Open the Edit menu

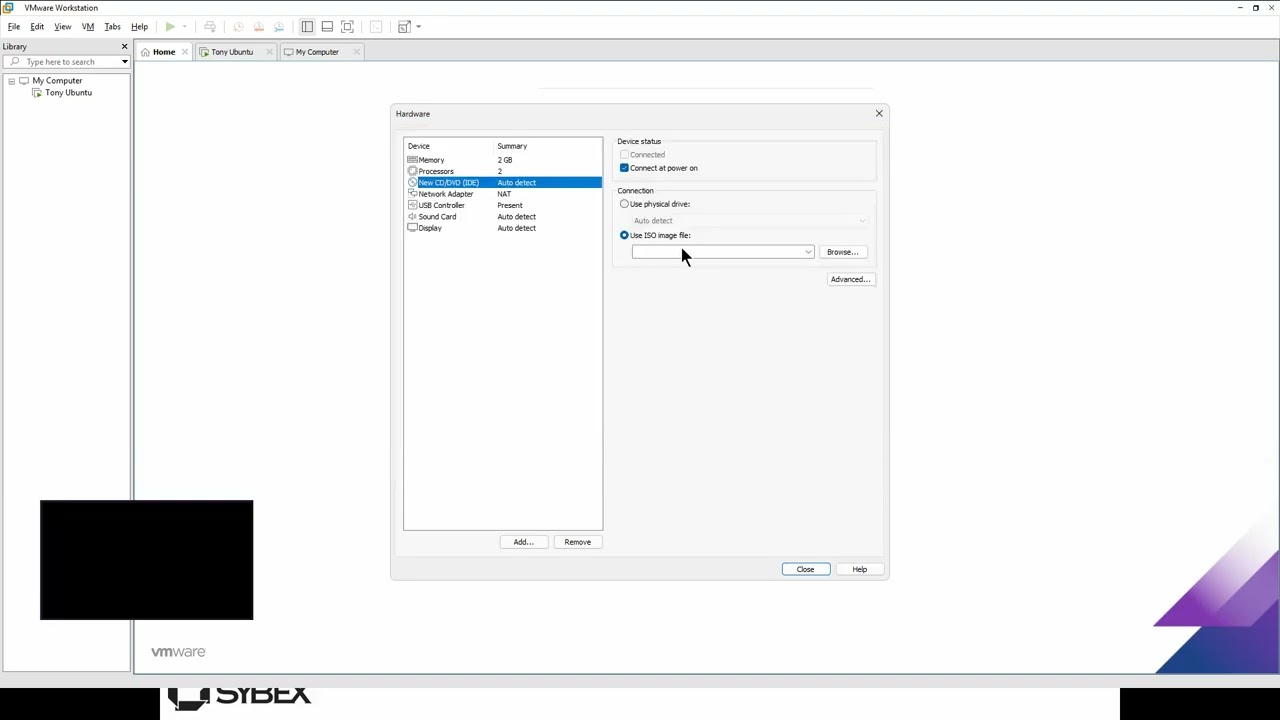point(37,27)
